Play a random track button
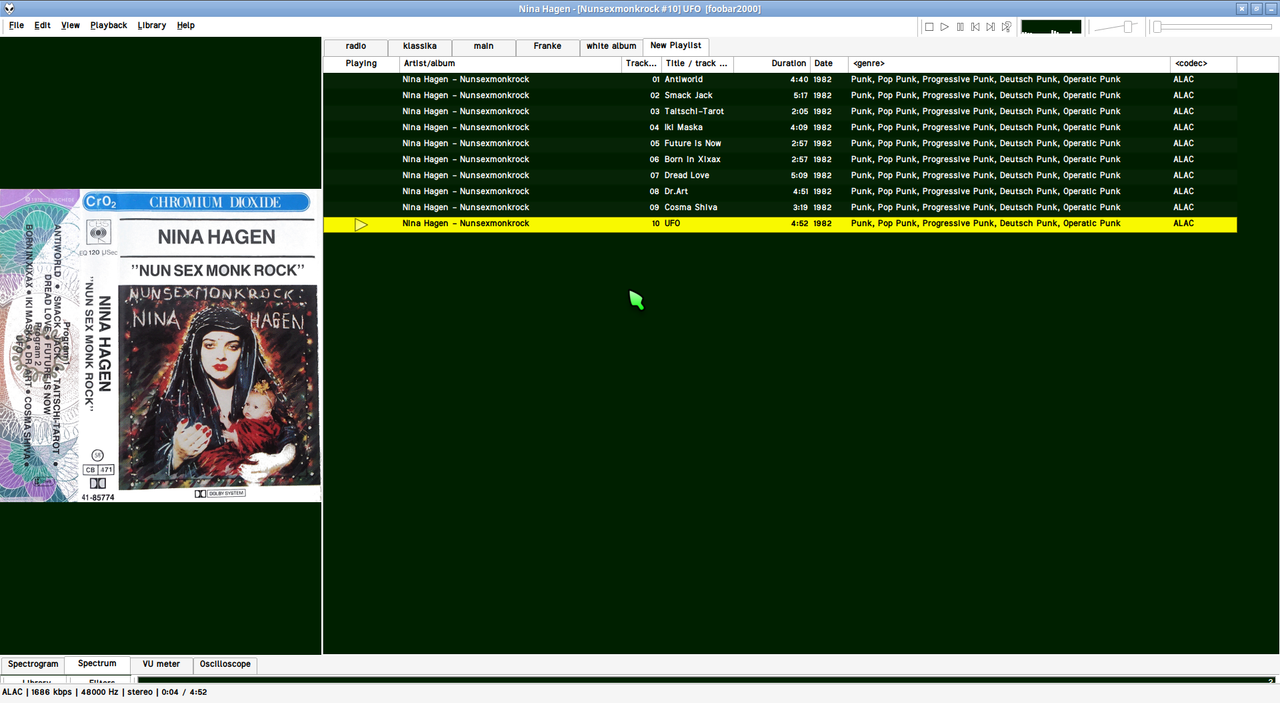1280x703 pixels. coord(1006,27)
